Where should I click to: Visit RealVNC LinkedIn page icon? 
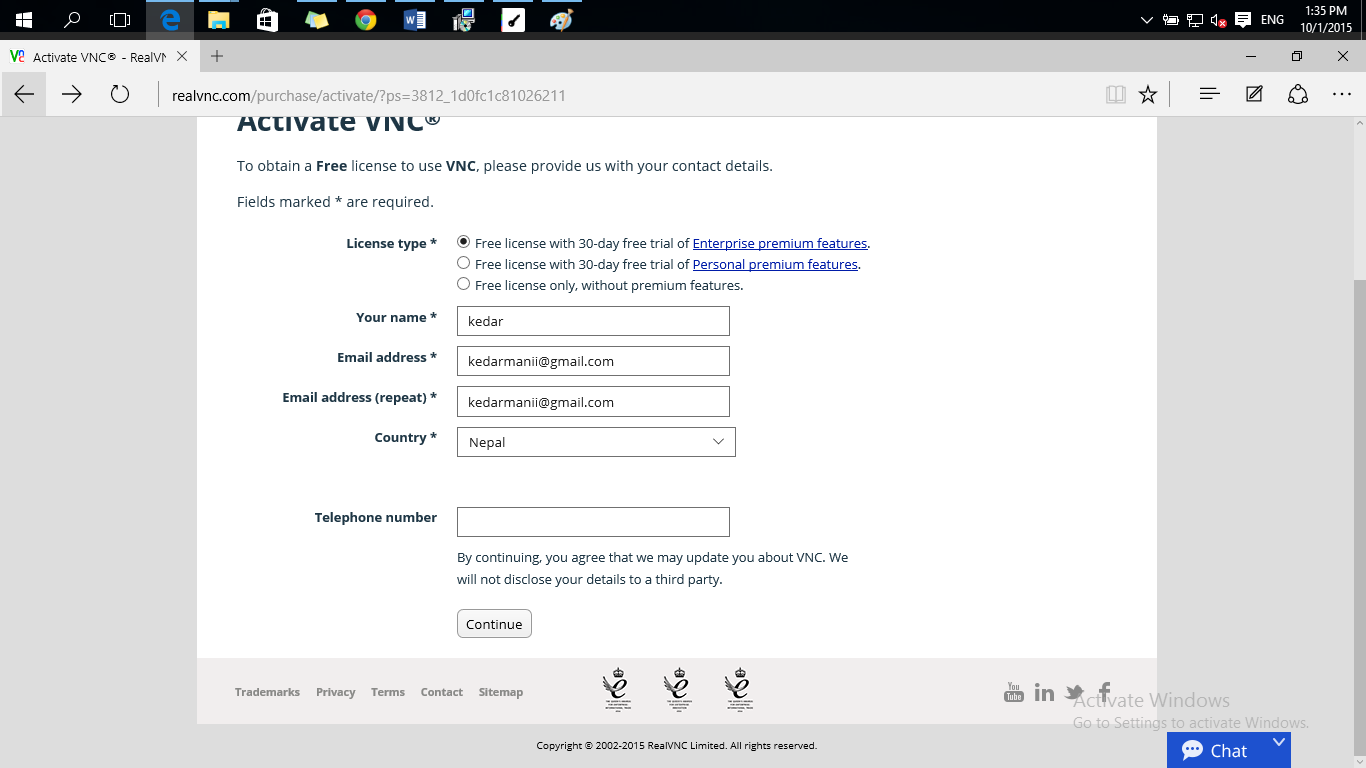tap(1044, 692)
